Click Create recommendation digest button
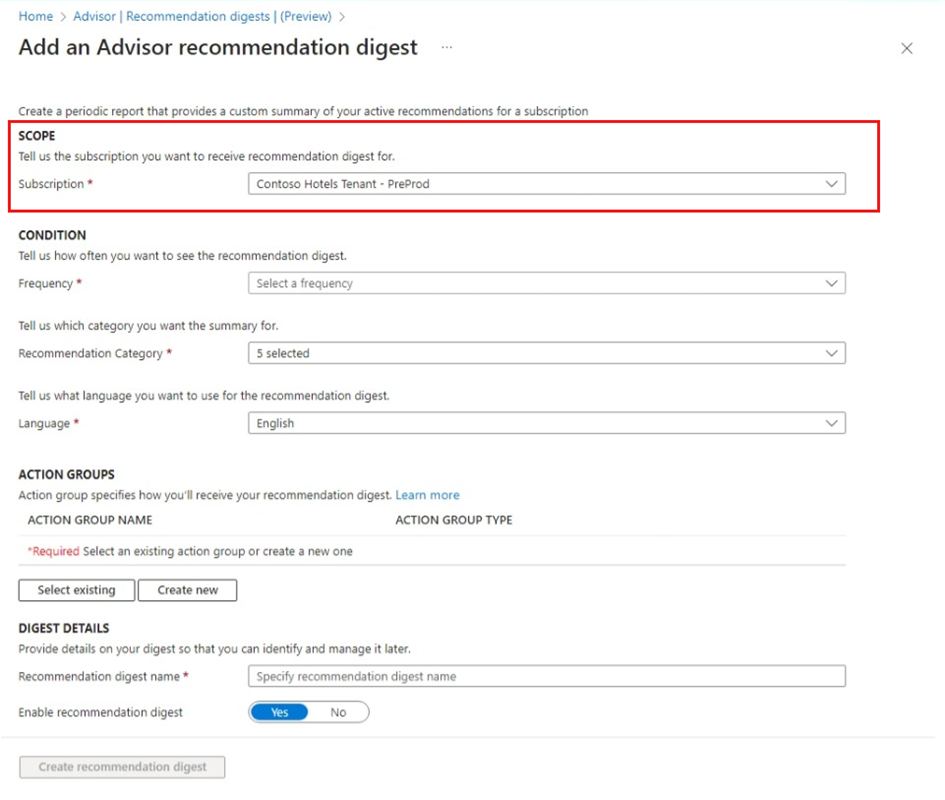The width and height of the screenshot is (945, 800). (x=122, y=767)
